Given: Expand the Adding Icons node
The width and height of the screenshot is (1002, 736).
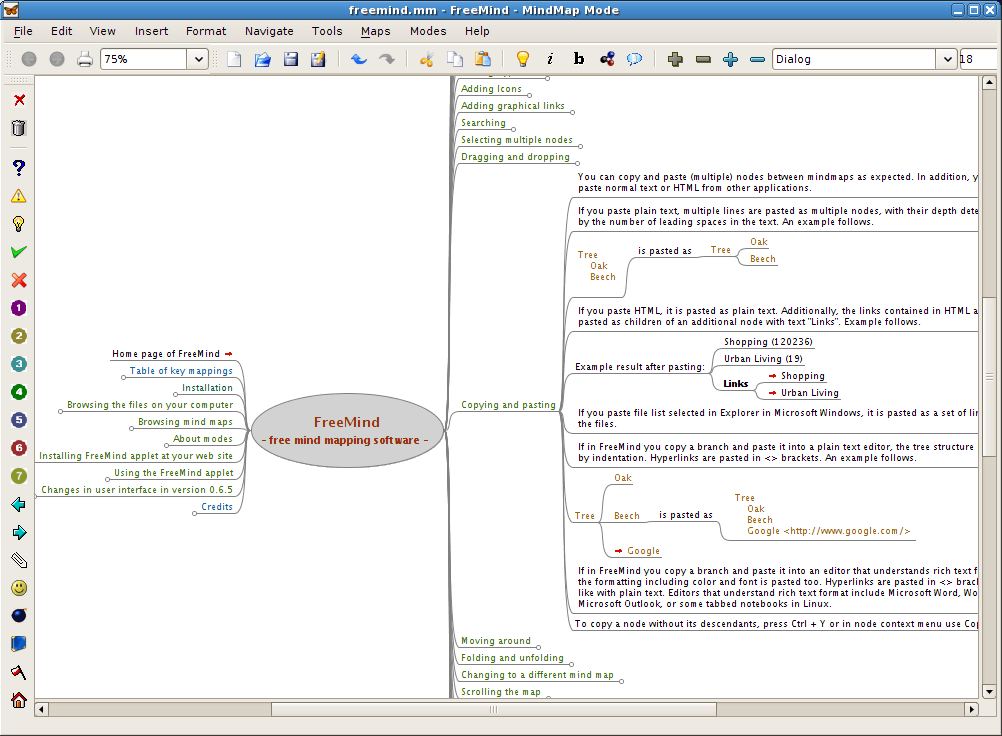Looking at the screenshot, I should tap(530, 95).
